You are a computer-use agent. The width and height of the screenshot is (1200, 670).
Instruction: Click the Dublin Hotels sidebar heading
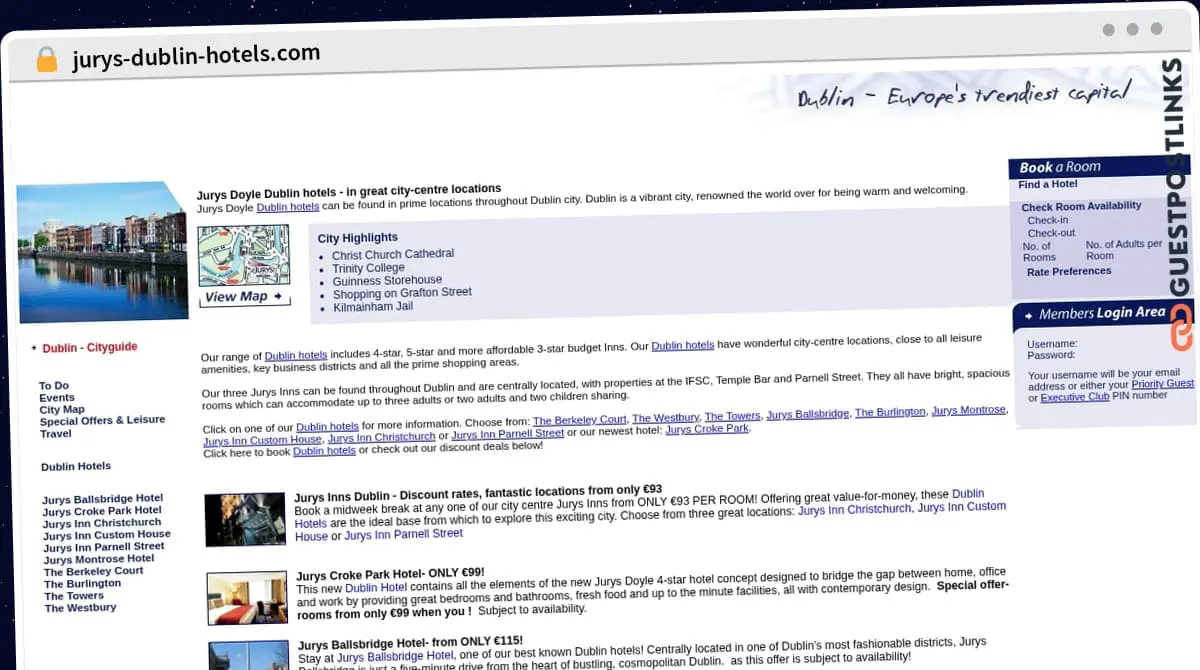[76, 466]
